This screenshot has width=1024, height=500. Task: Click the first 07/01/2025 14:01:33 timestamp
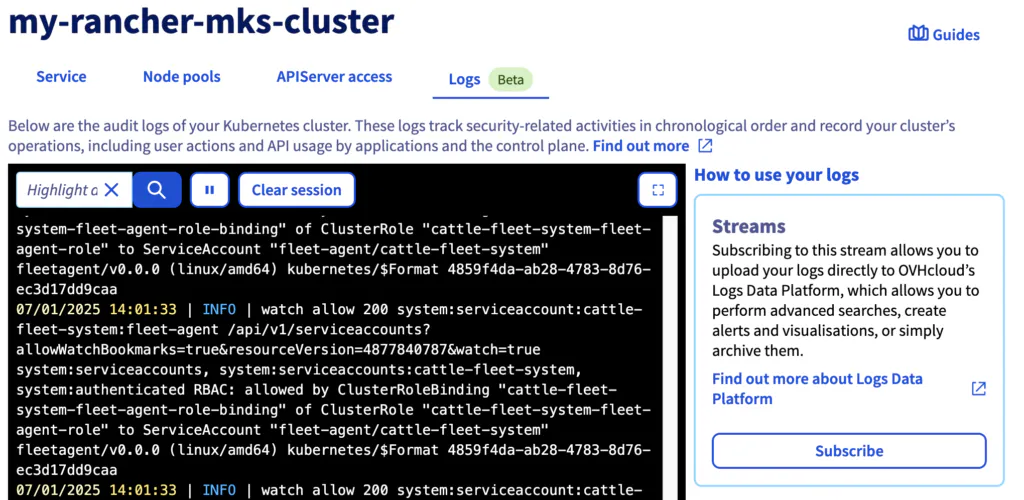[96, 309]
